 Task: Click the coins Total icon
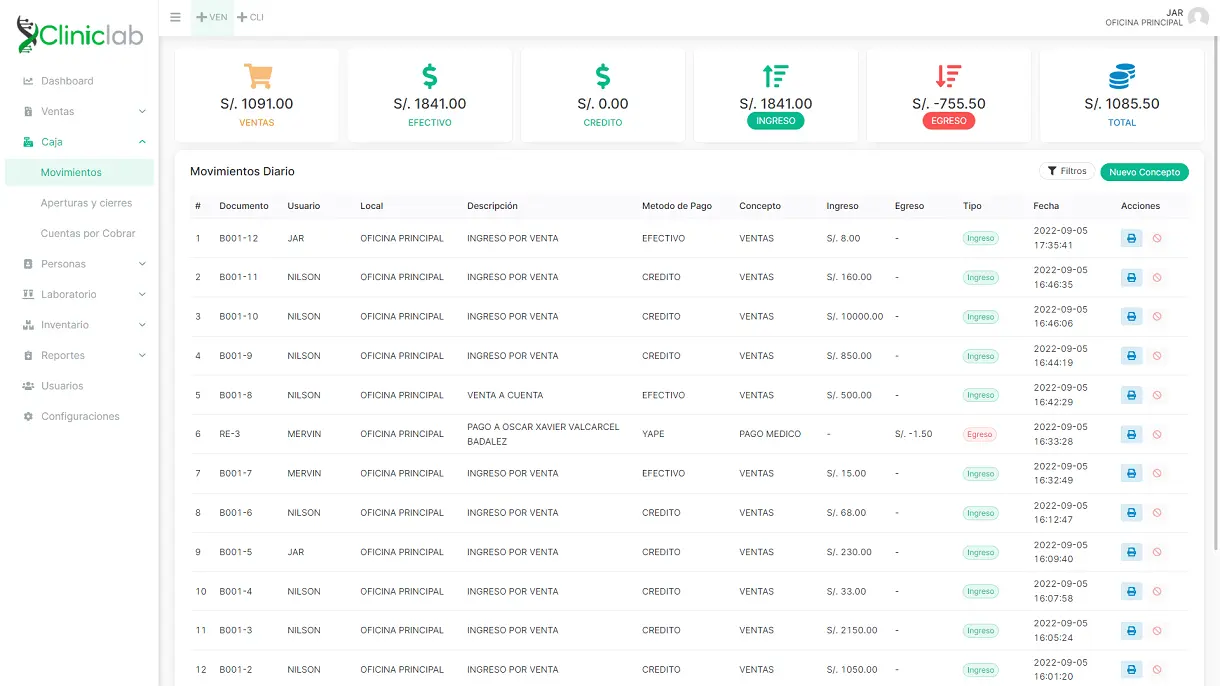[1121, 76]
